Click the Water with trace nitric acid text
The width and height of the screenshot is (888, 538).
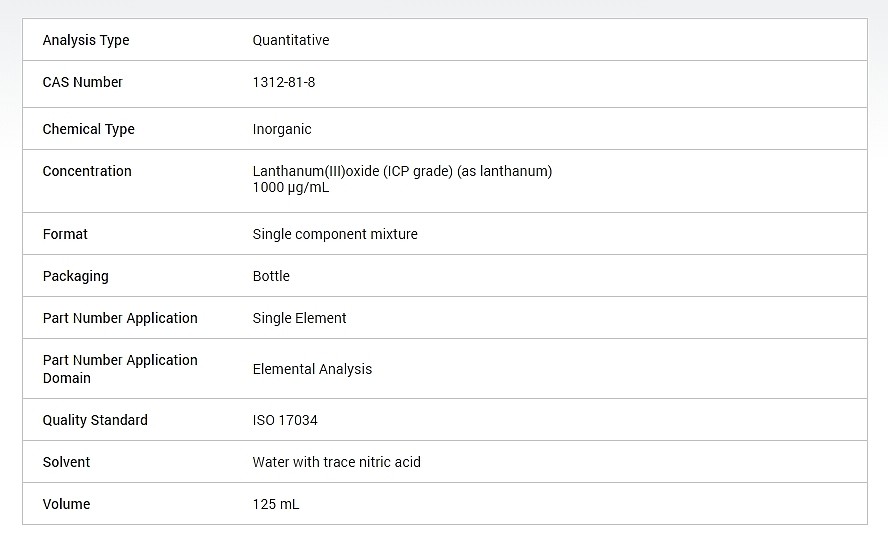coord(337,462)
